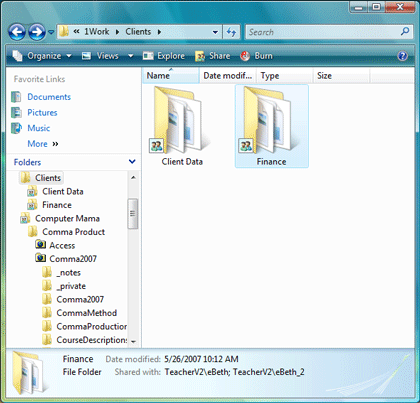Click the Refresh button
420x403 pixels.
(x=231, y=32)
